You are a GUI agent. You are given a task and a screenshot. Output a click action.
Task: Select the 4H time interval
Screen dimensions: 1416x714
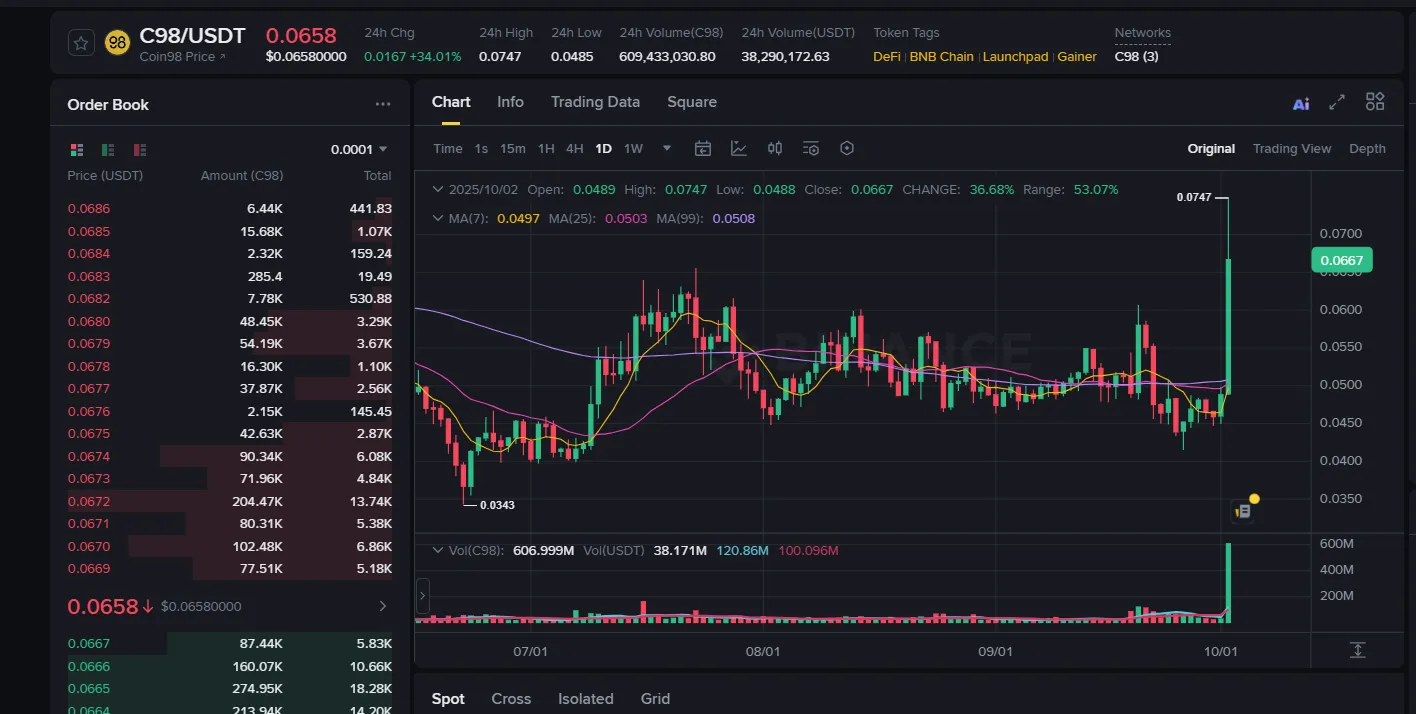pos(574,149)
